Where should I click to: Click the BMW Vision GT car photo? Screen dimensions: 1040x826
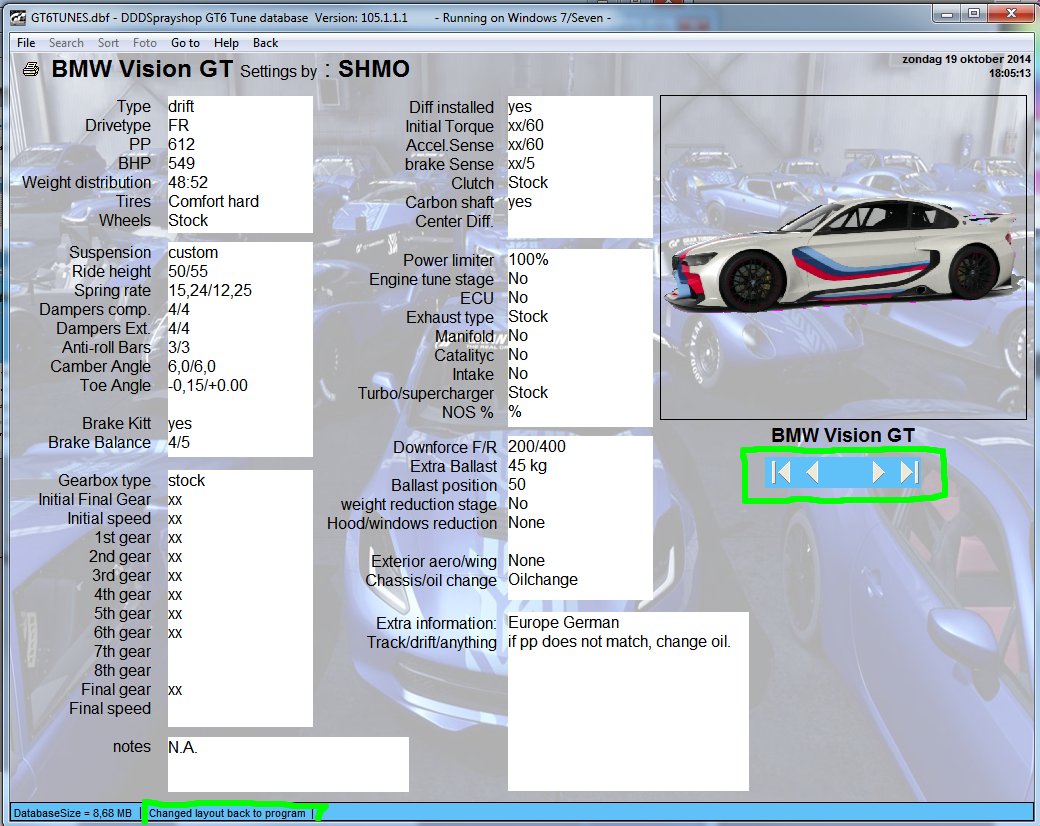pyautogui.click(x=843, y=257)
